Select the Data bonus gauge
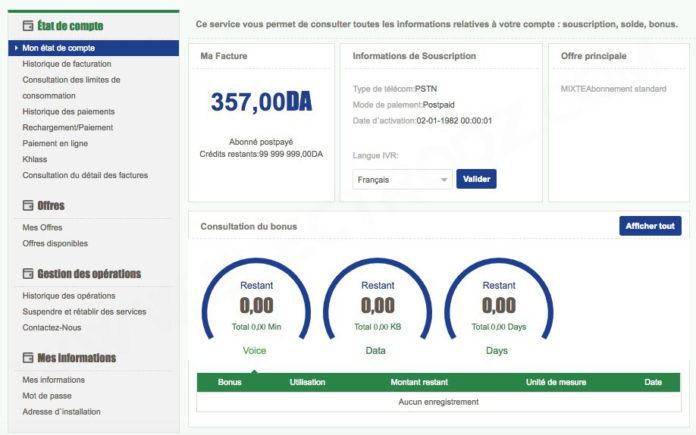Image resolution: width=696 pixels, height=435 pixels. (x=377, y=306)
